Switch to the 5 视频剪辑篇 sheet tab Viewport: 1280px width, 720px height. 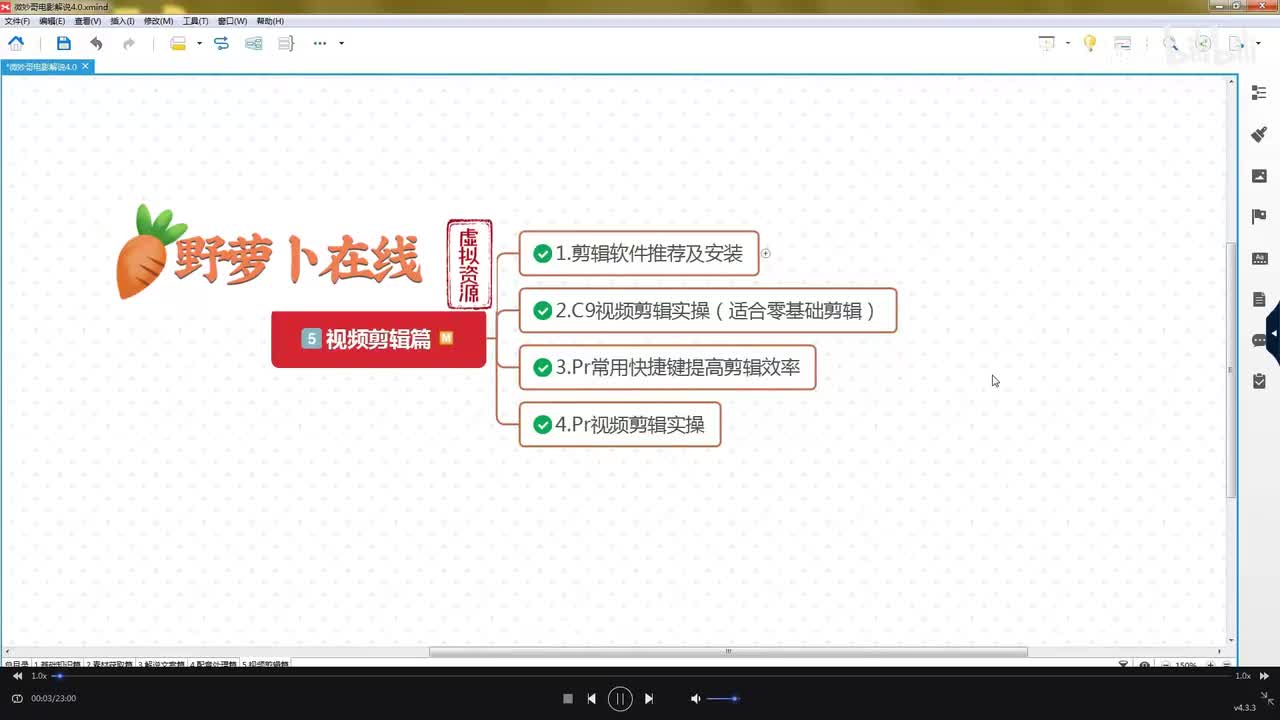pyautogui.click(x=266, y=664)
